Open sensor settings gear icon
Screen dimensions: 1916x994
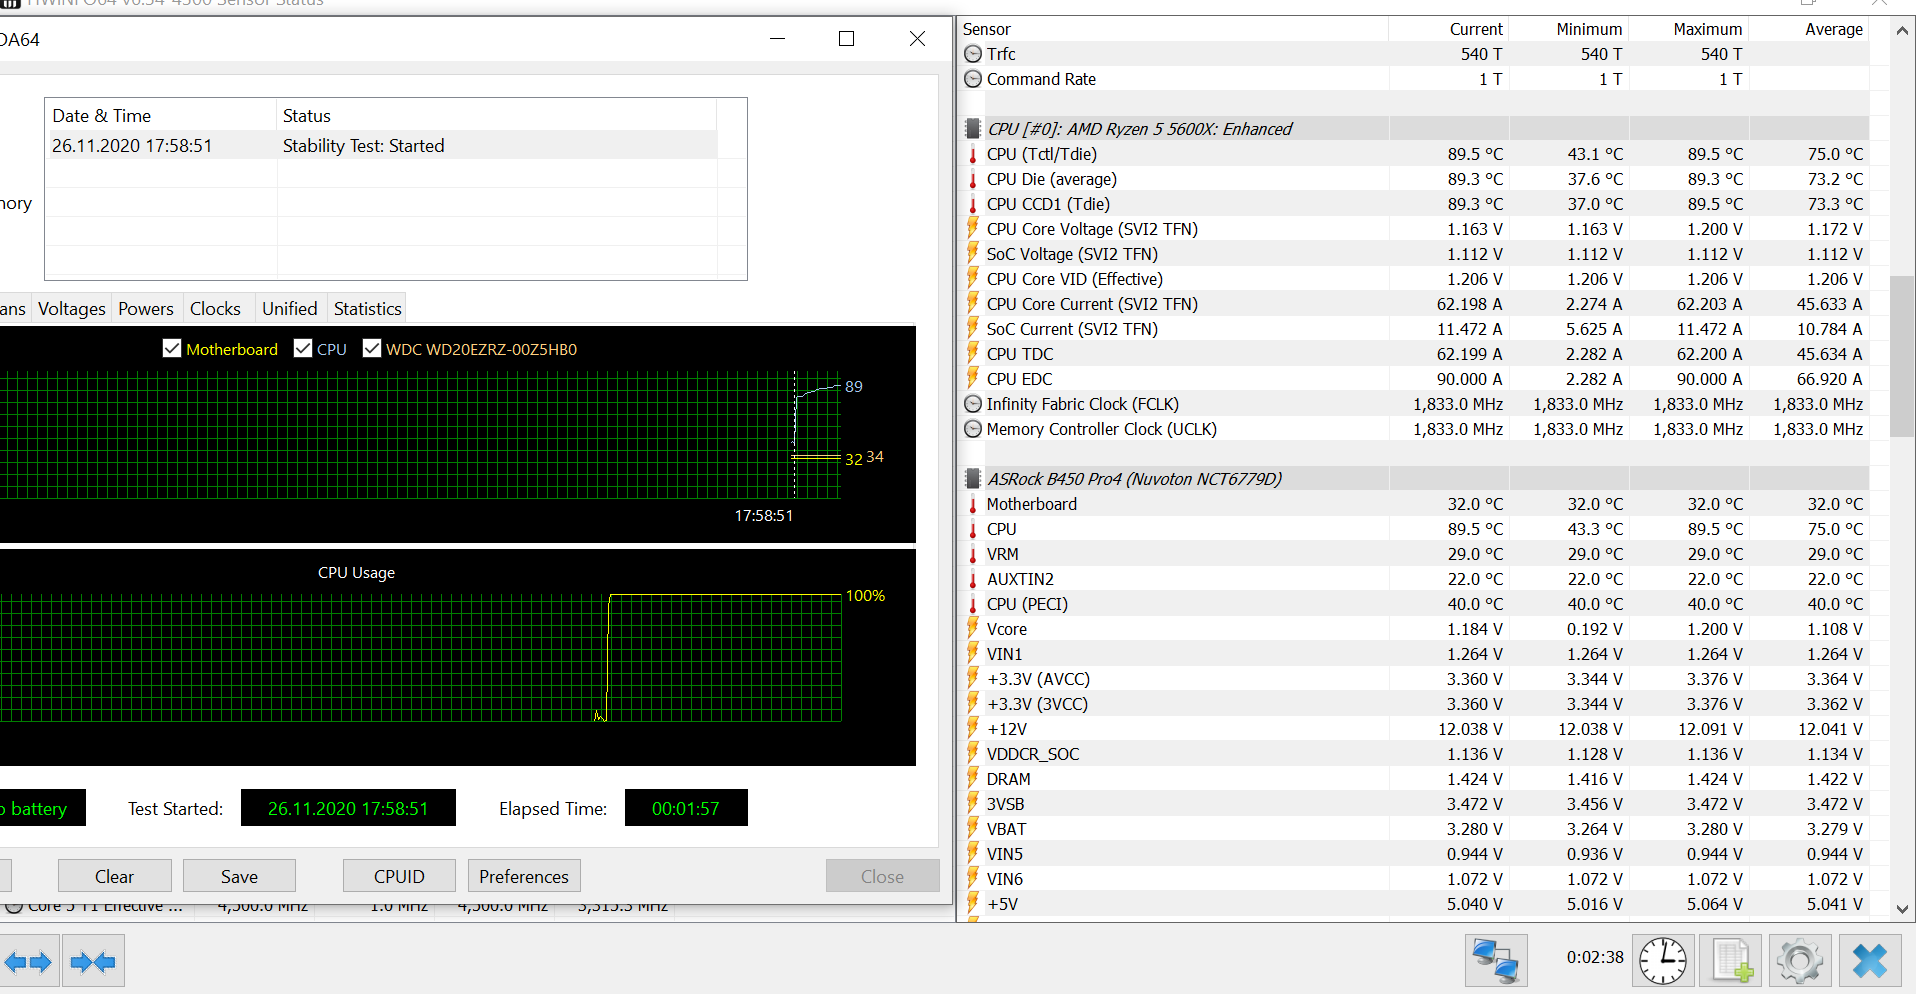[x=1800, y=962]
